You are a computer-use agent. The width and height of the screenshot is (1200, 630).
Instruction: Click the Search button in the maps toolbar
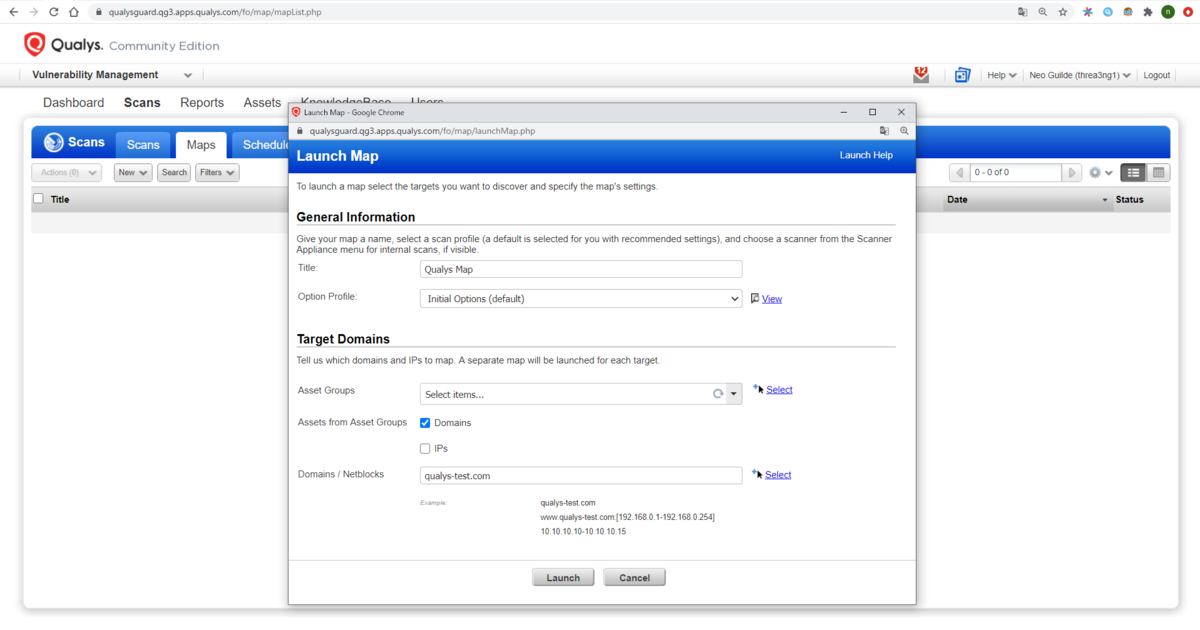(x=174, y=173)
